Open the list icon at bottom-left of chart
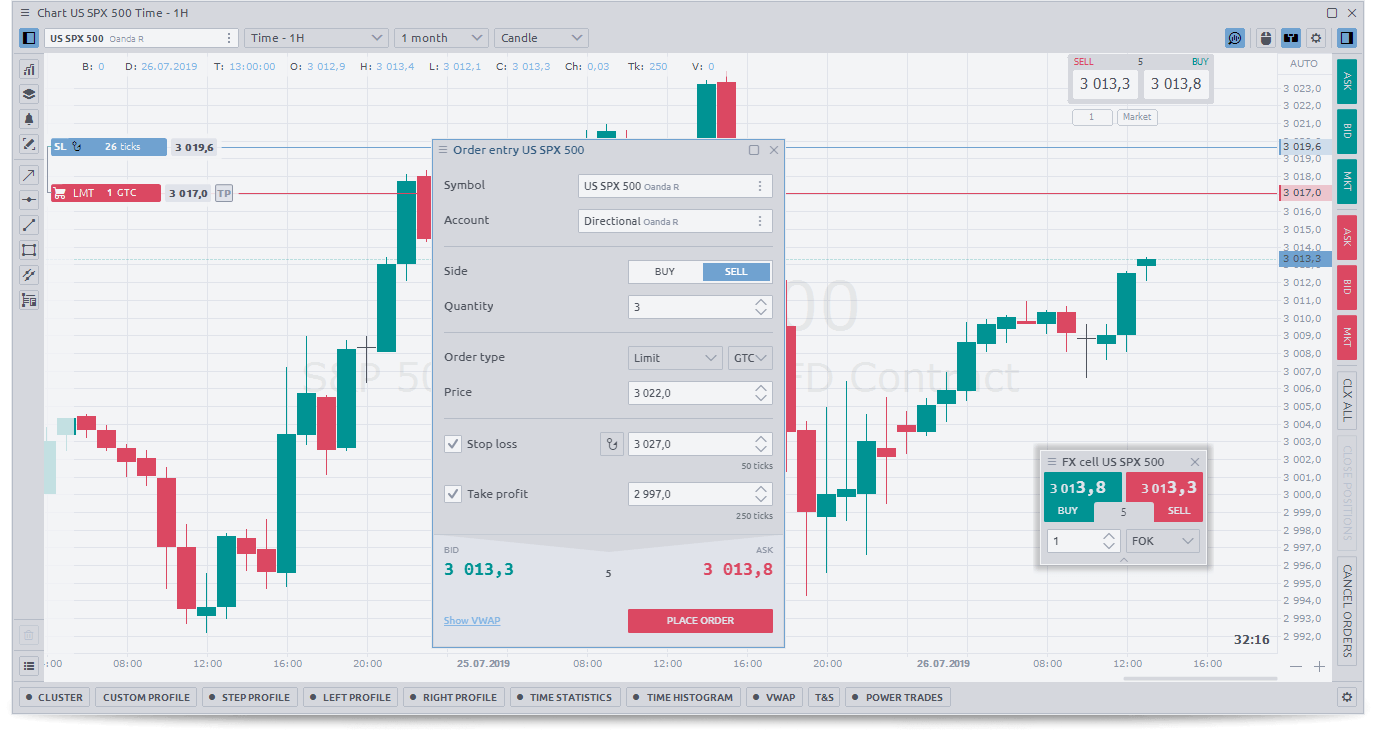Screen dimensions: 1377x731 [x=29, y=665]
